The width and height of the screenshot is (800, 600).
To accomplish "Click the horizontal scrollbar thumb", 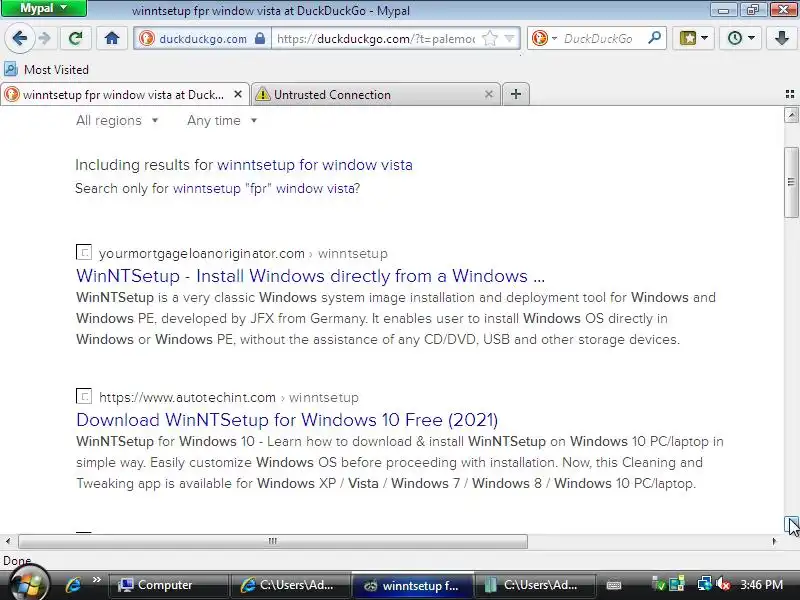I will pos(273,541).
